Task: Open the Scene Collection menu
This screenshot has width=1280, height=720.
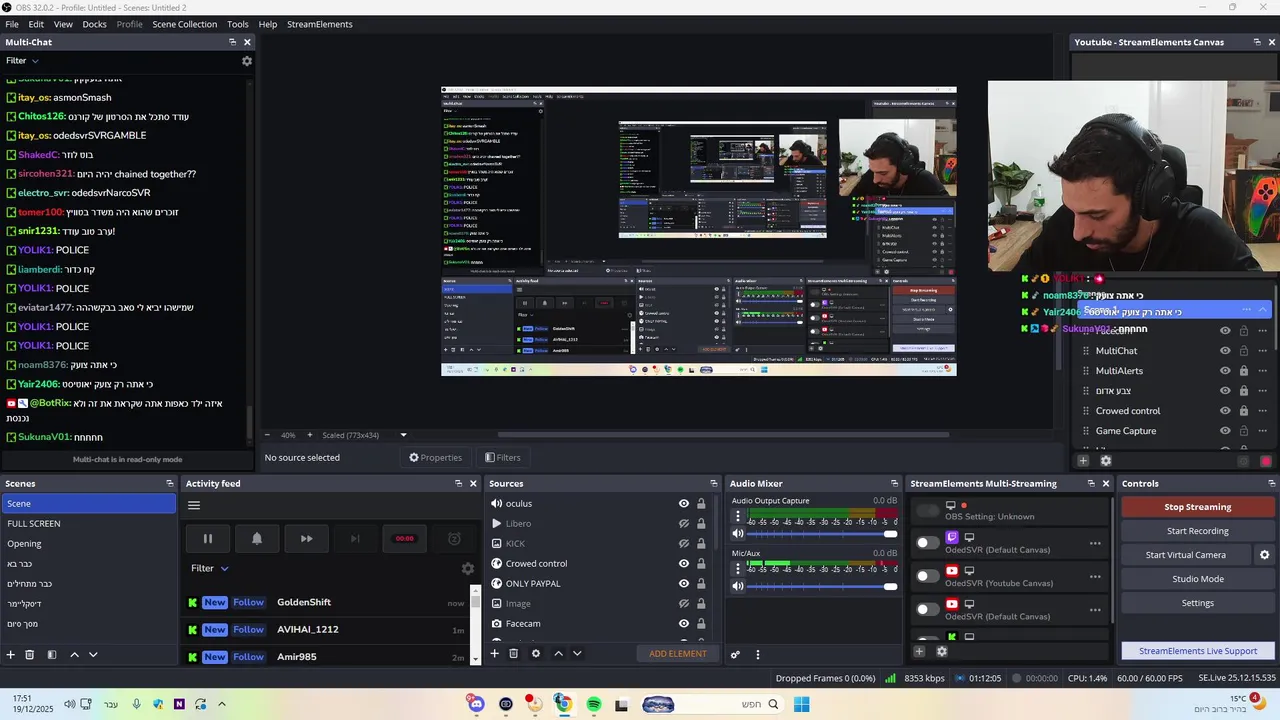Action: 184,24
